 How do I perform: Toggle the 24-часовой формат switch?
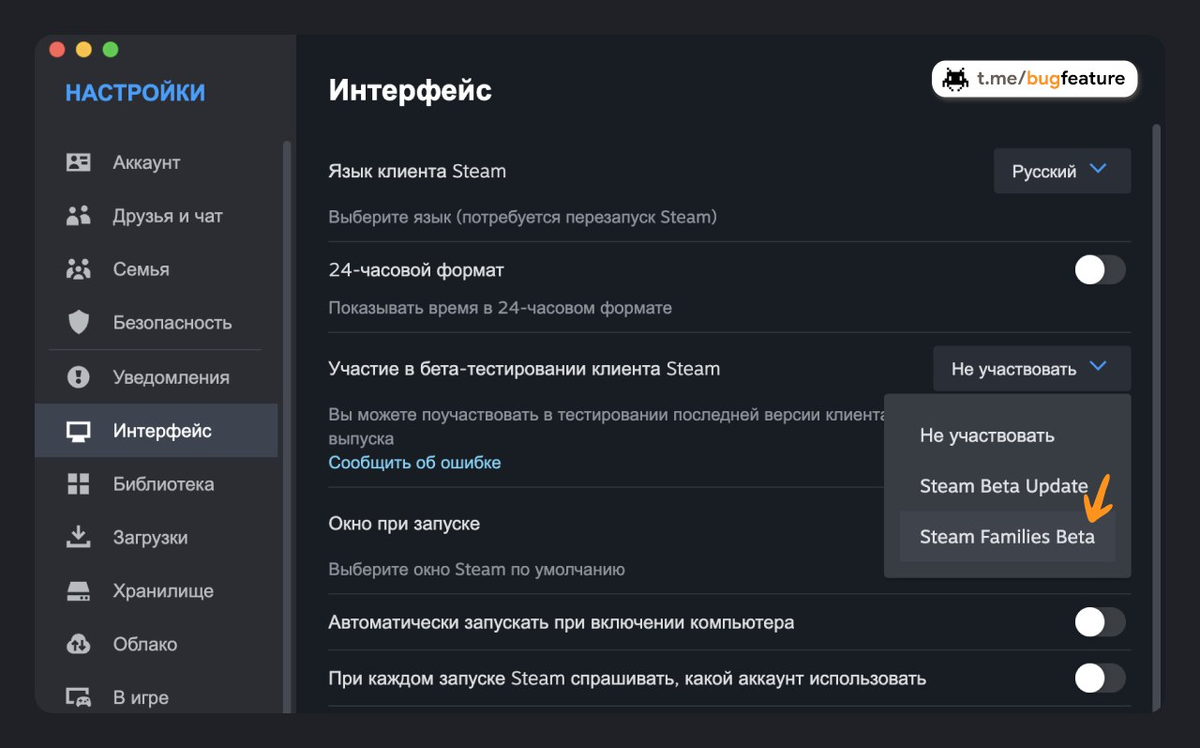(1100, 270)
